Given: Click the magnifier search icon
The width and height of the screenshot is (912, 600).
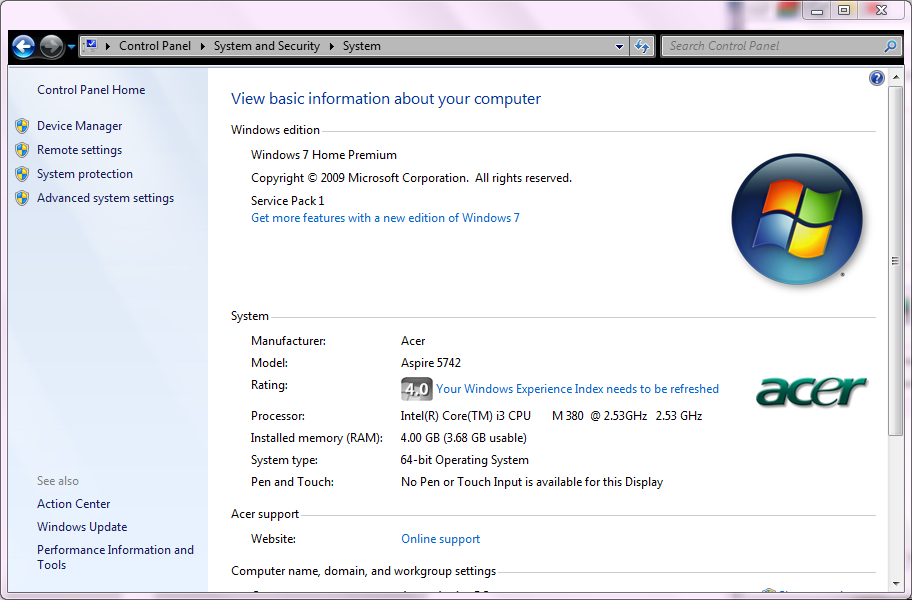Looking at the screenshot, I should (x=890, y=46).
